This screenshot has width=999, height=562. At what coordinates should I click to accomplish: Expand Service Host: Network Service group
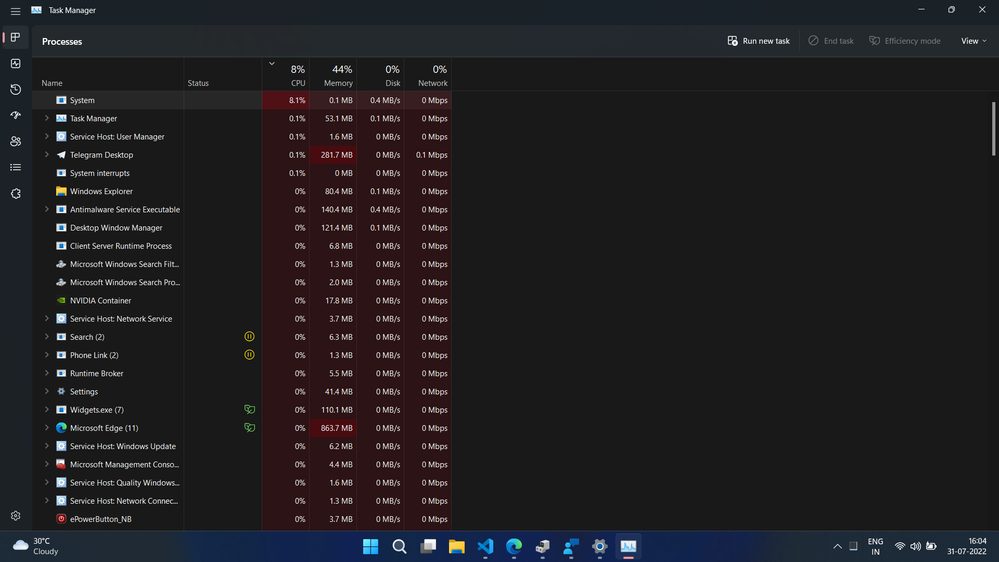pos(47,319)
